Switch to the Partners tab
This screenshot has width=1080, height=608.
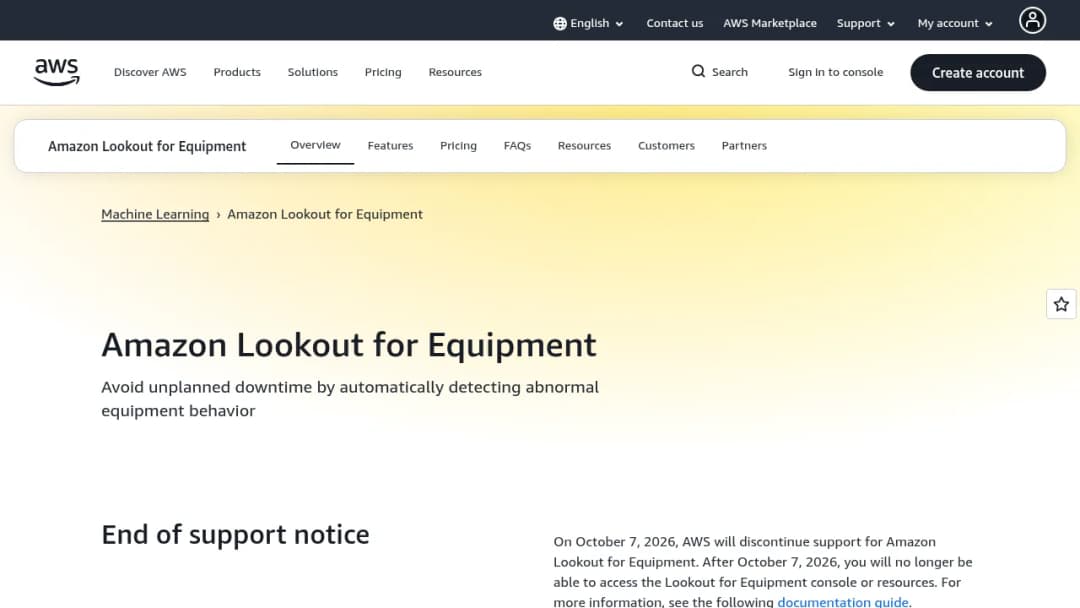point(744,146)
